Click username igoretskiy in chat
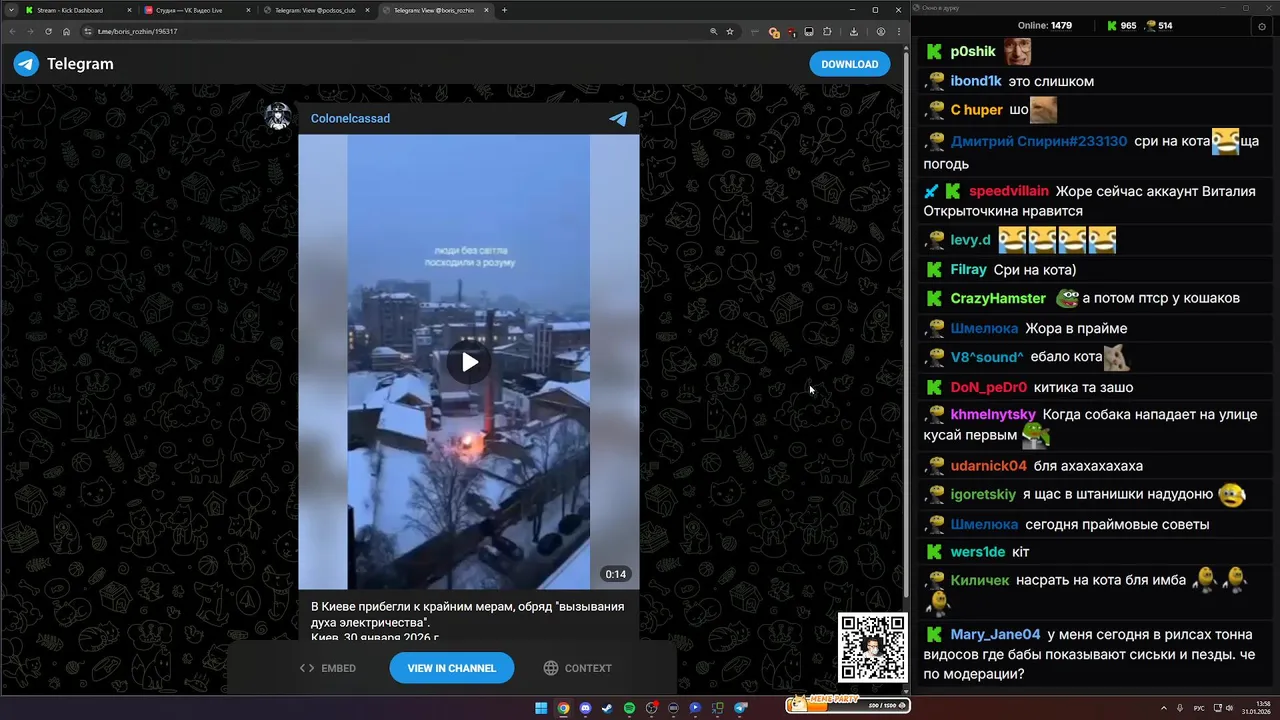This screenshot has width=1280, height=720. [x=983, y=494]
